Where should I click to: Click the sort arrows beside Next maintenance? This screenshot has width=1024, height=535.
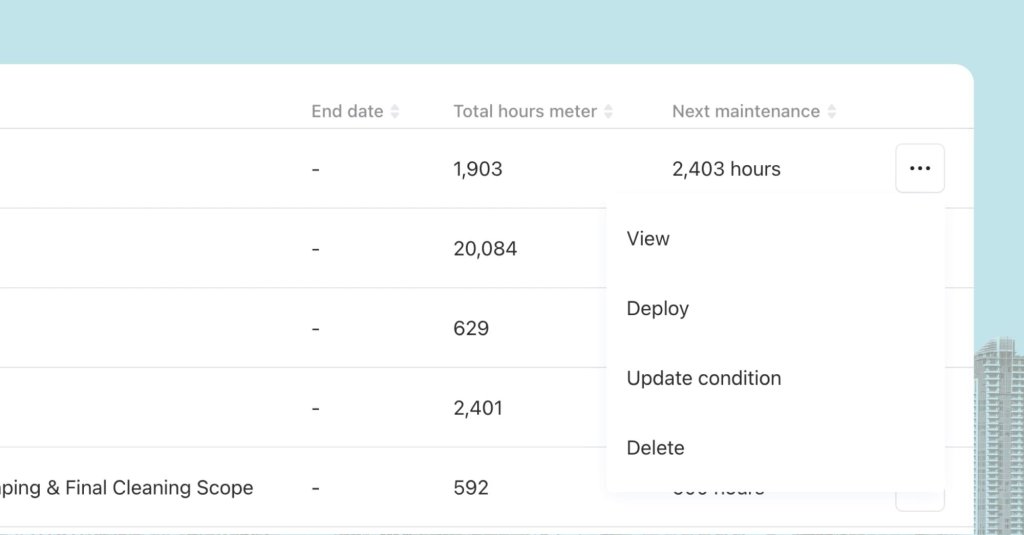[x=831, y=112]
